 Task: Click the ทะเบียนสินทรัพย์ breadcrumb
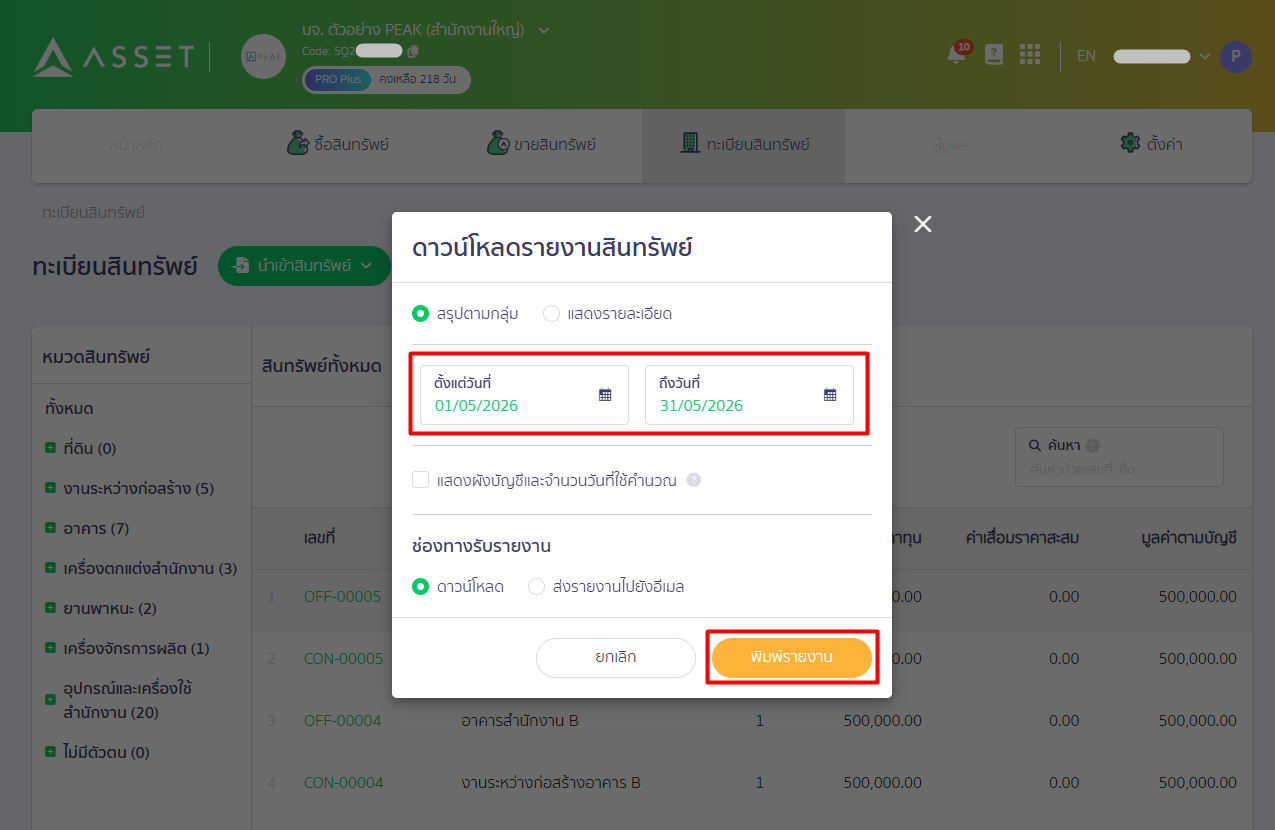click(x=93, y=213)
